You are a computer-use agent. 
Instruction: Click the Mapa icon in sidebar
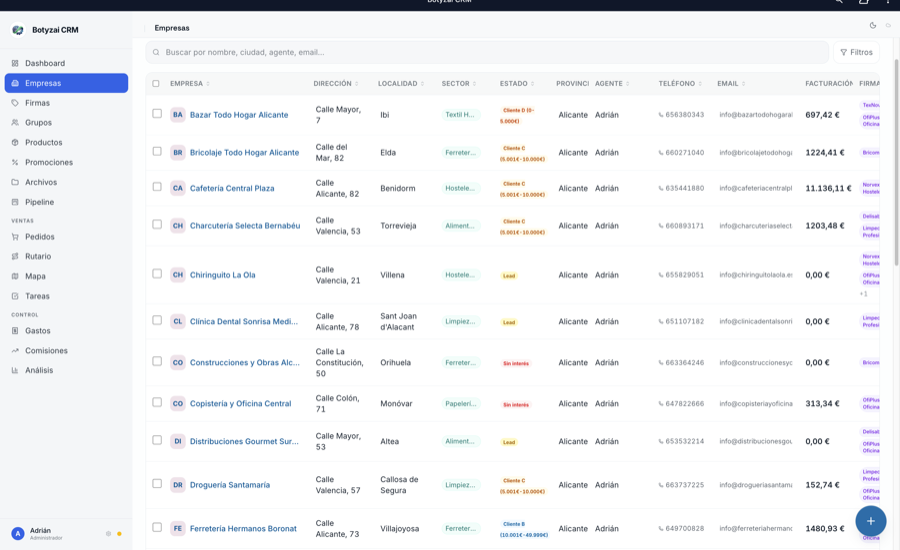(15, 276)
